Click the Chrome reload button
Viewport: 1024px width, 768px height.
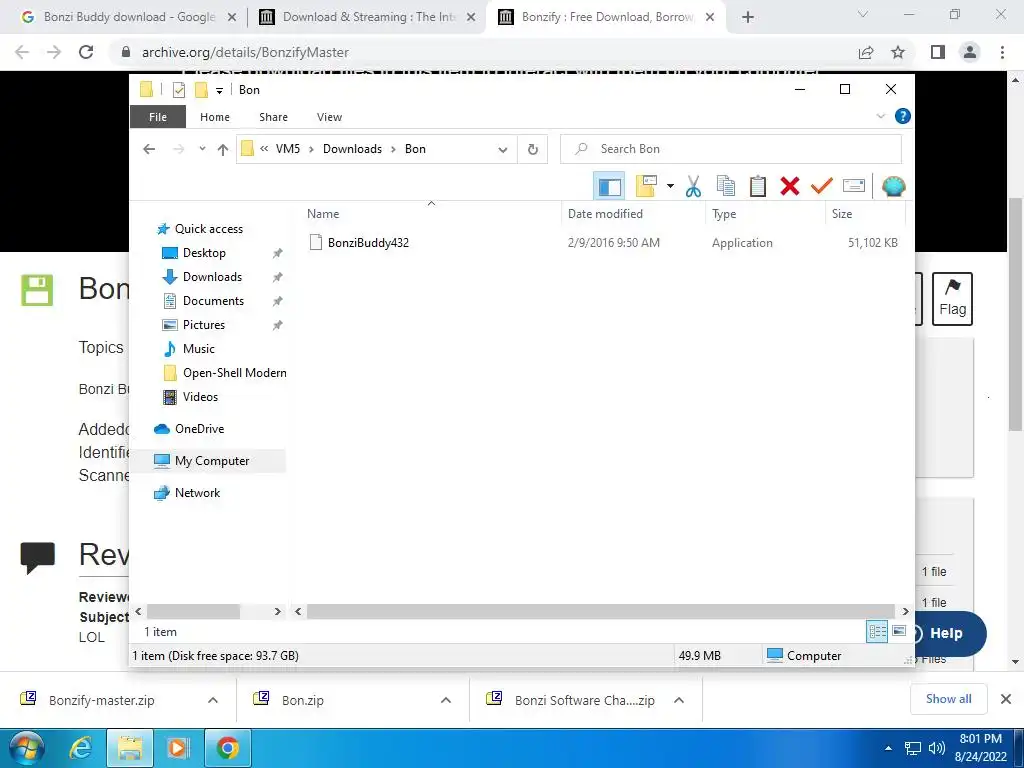point(86,52)
